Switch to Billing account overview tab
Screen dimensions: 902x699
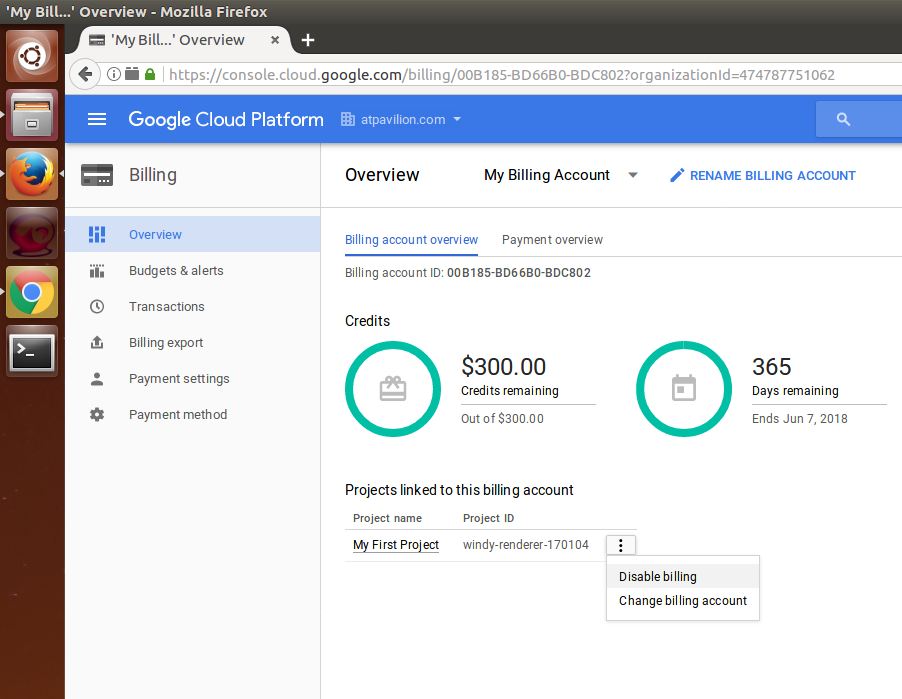[411, 240]
